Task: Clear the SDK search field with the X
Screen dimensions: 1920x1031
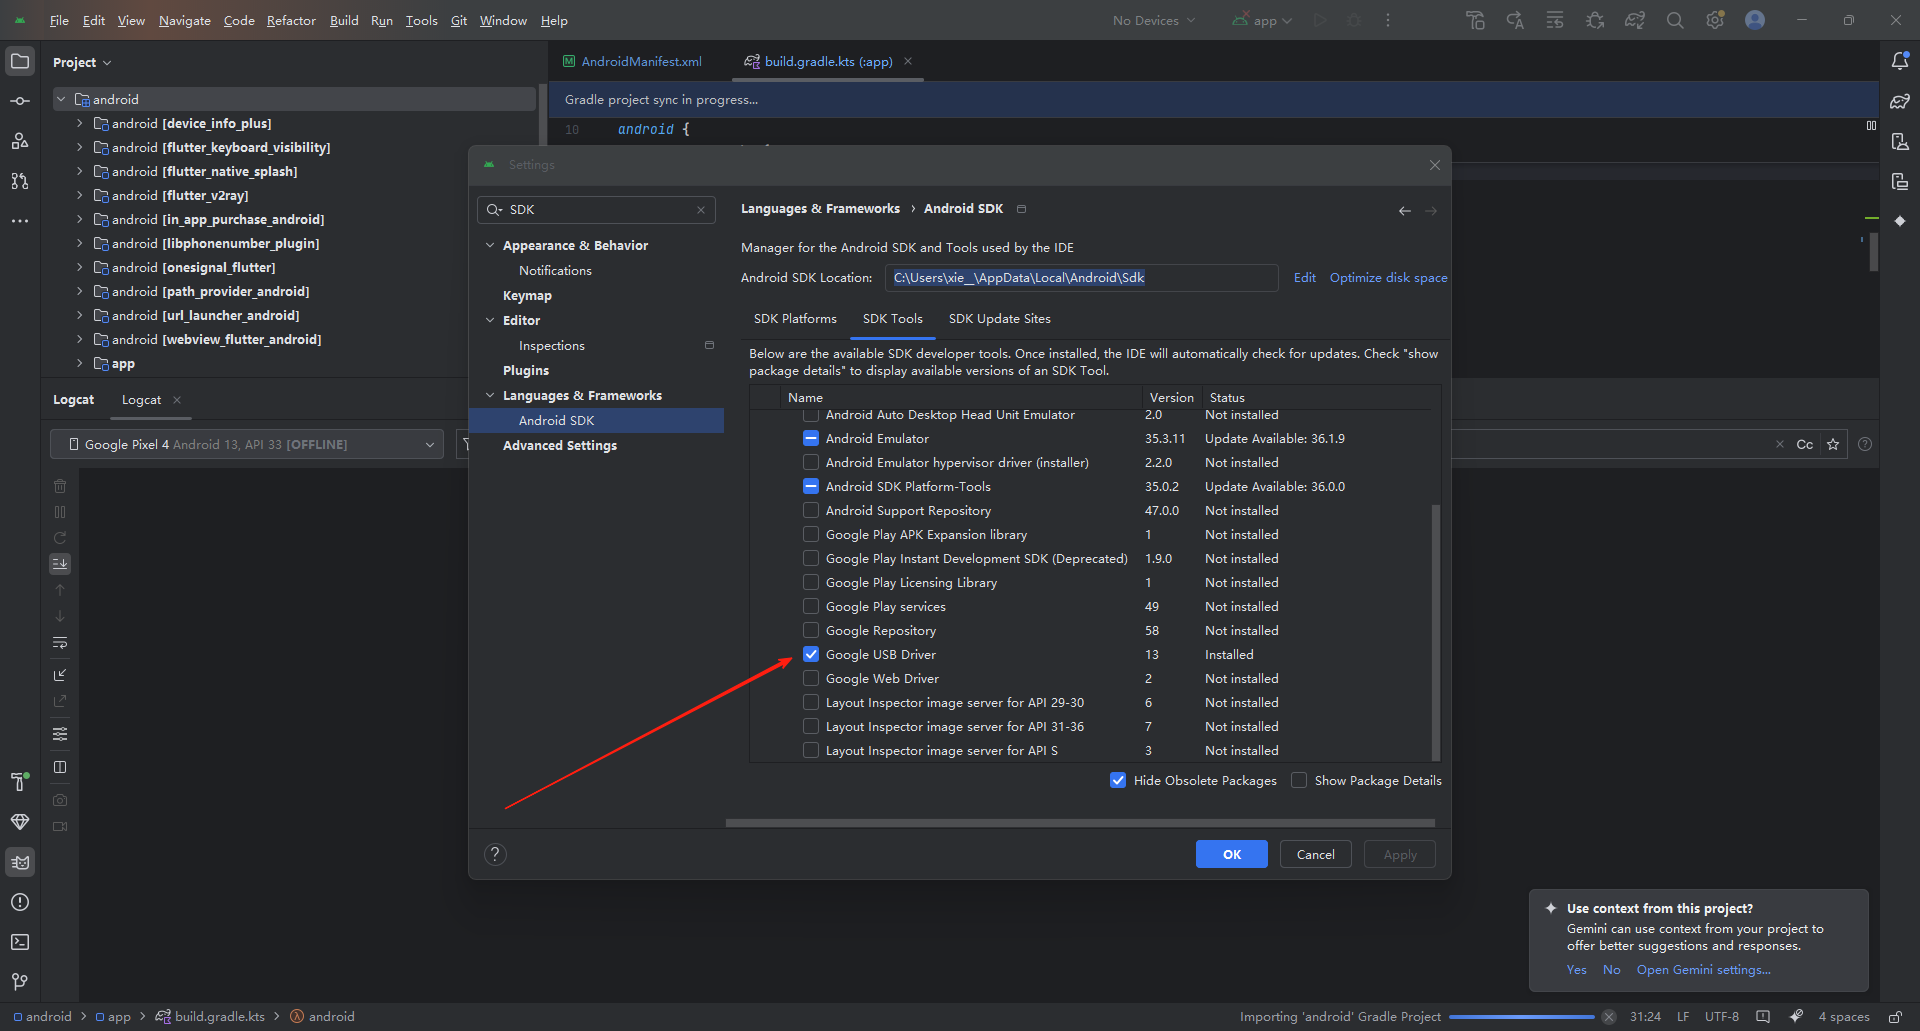Action: (701, 210)
